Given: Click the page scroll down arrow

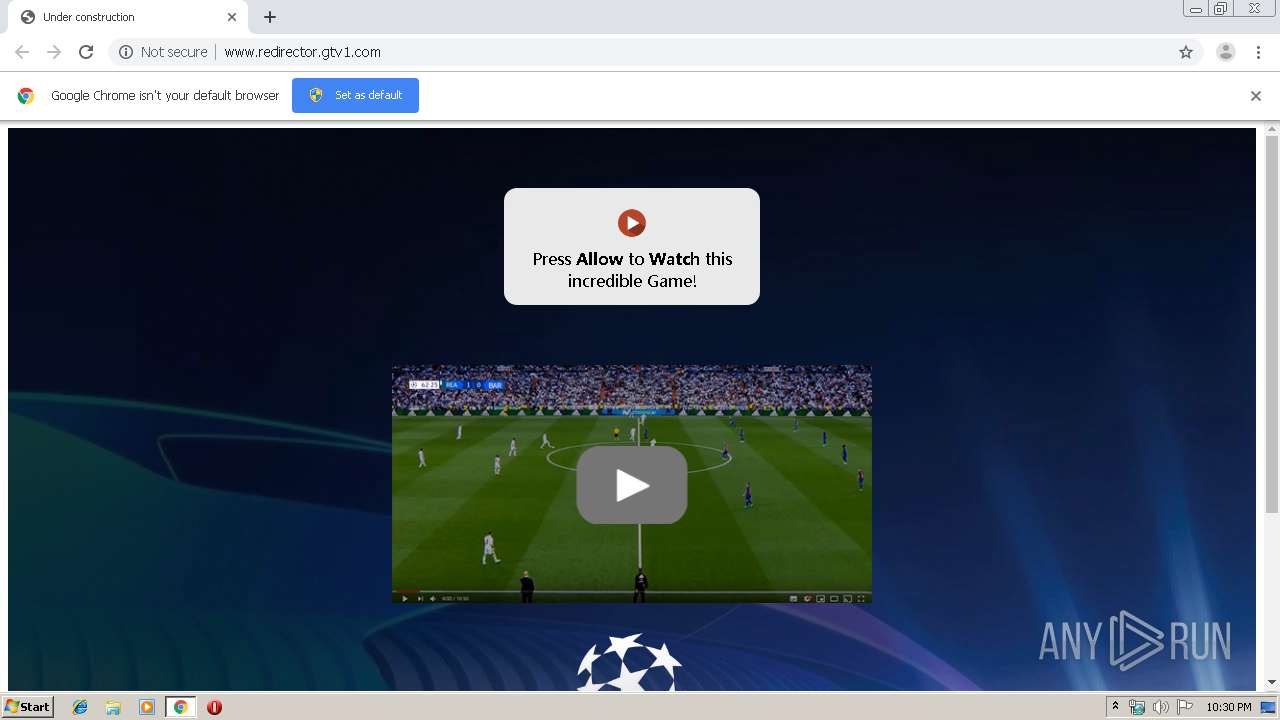Looking at the screenshot, I should click(x=1272, y=683).
